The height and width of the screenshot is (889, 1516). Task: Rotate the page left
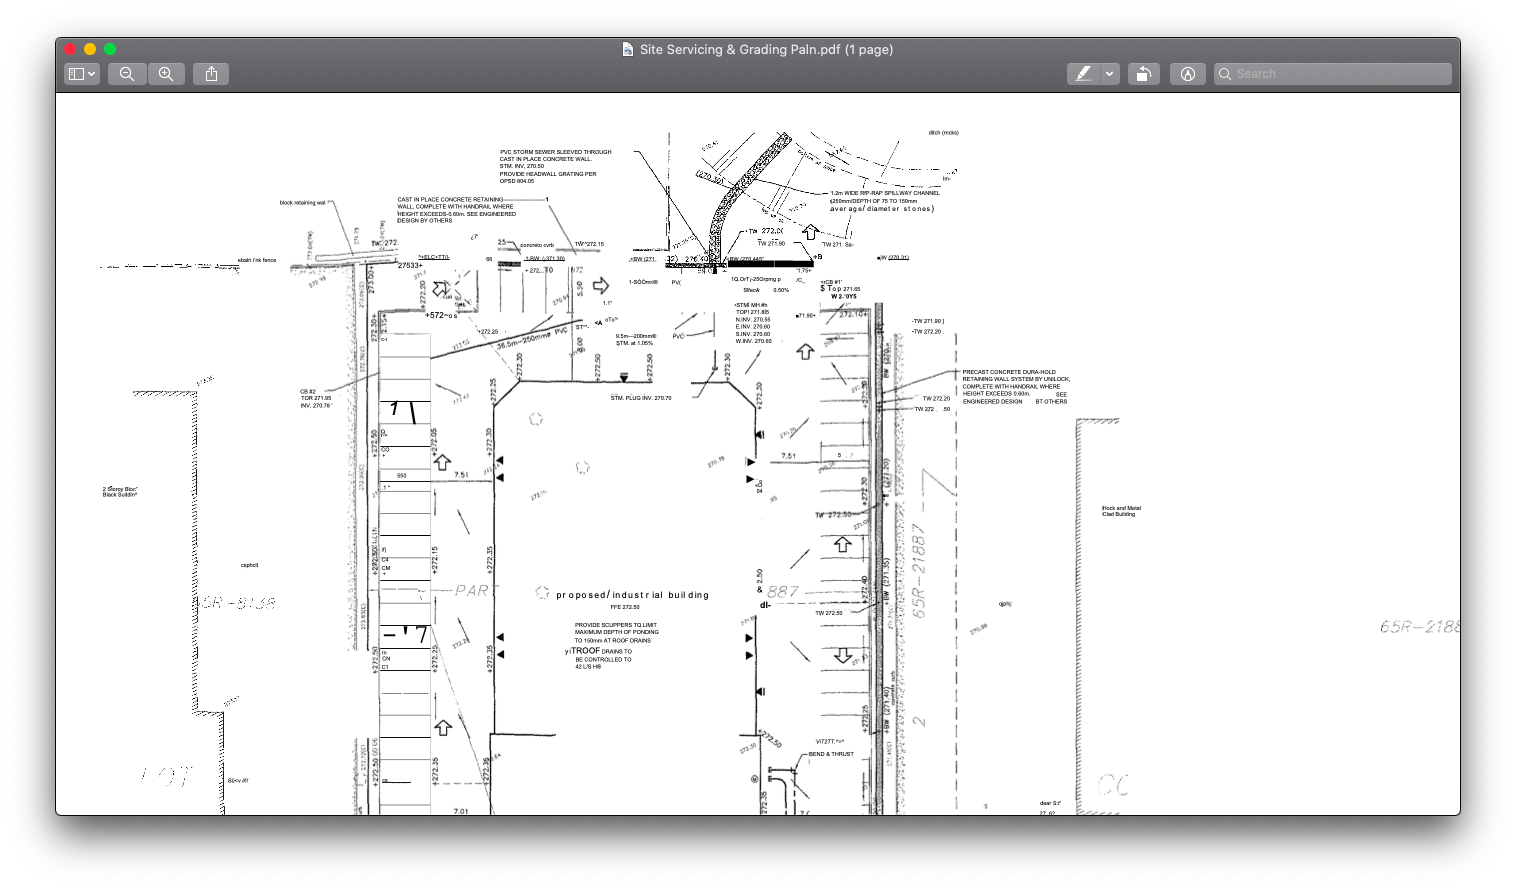point(1143,73)
